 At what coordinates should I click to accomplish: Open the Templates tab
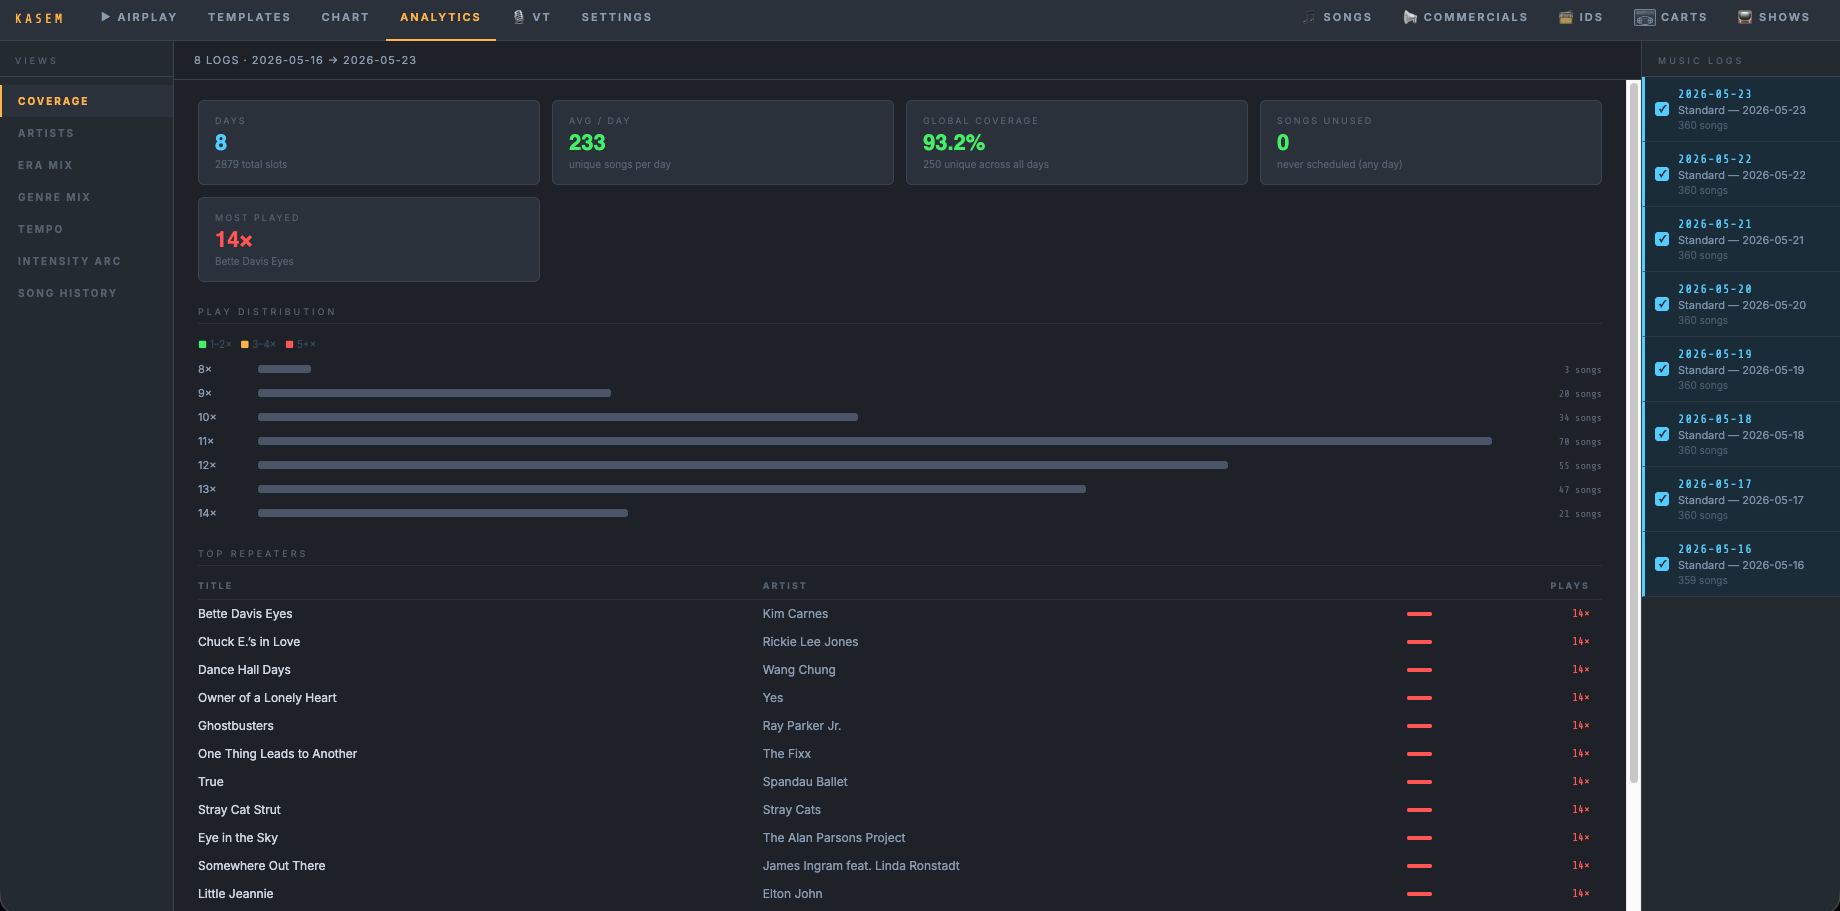[249, 17]
